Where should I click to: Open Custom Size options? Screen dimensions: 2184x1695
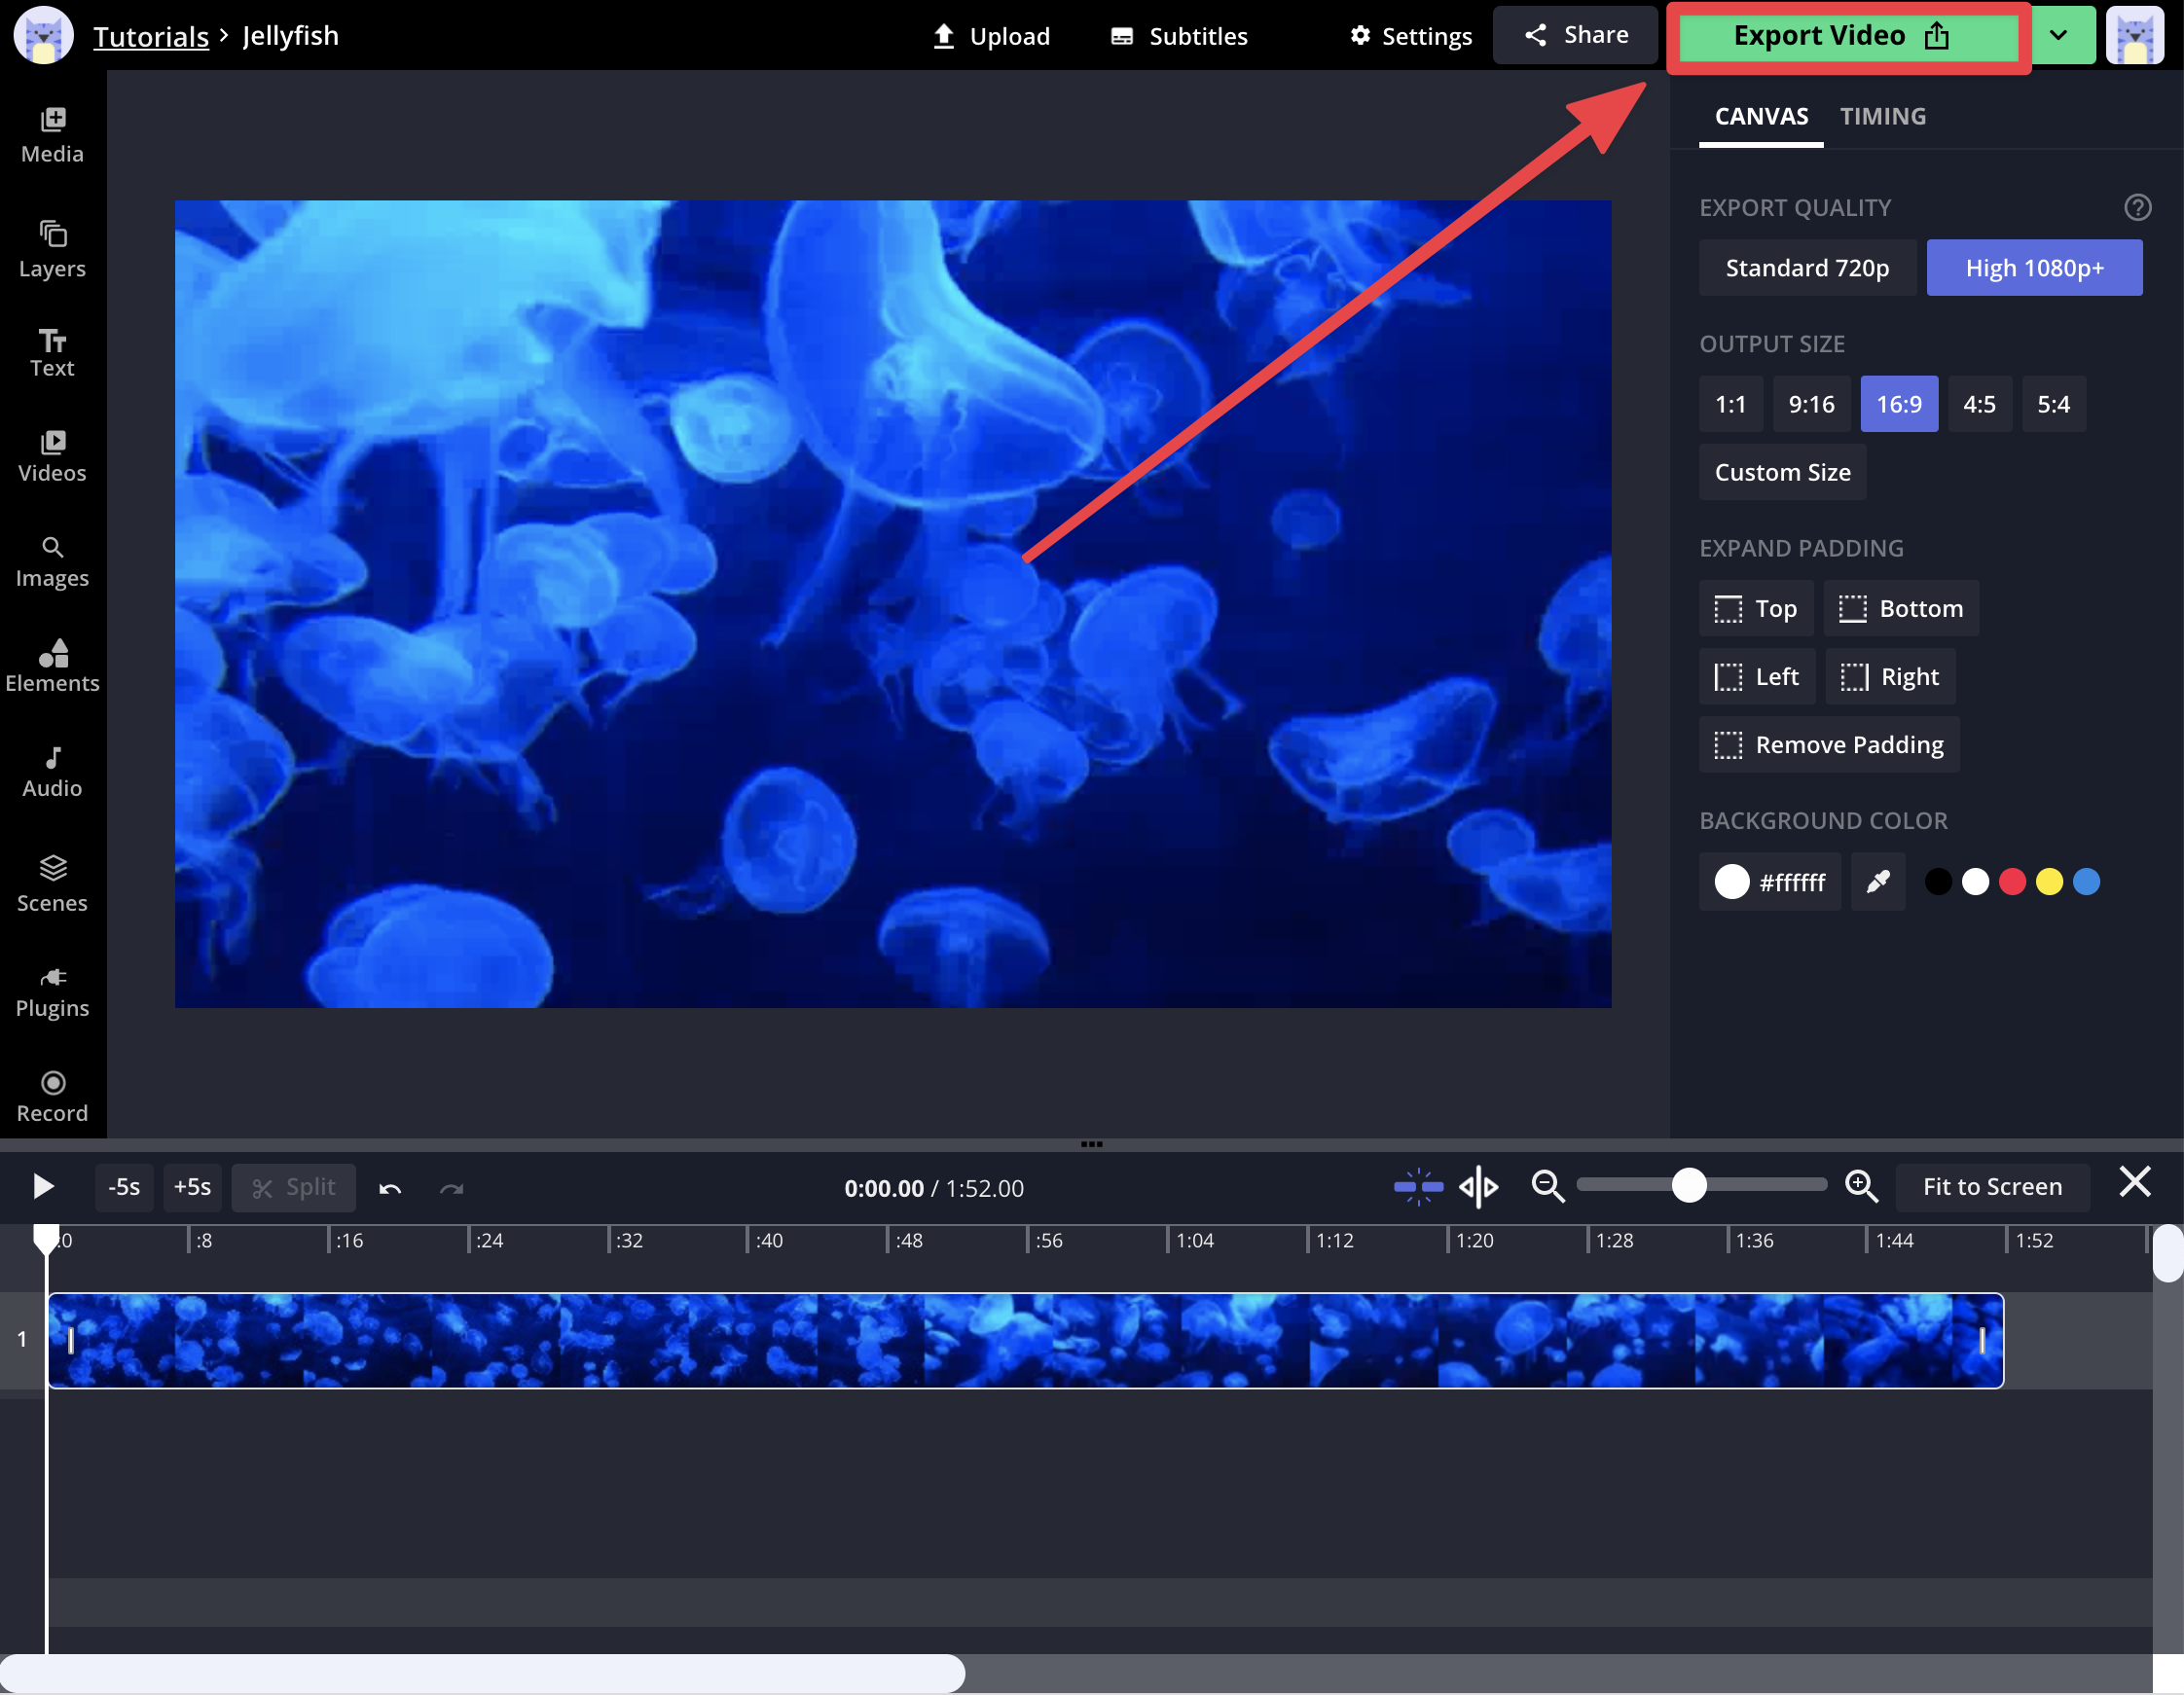tap(1782, 472)
